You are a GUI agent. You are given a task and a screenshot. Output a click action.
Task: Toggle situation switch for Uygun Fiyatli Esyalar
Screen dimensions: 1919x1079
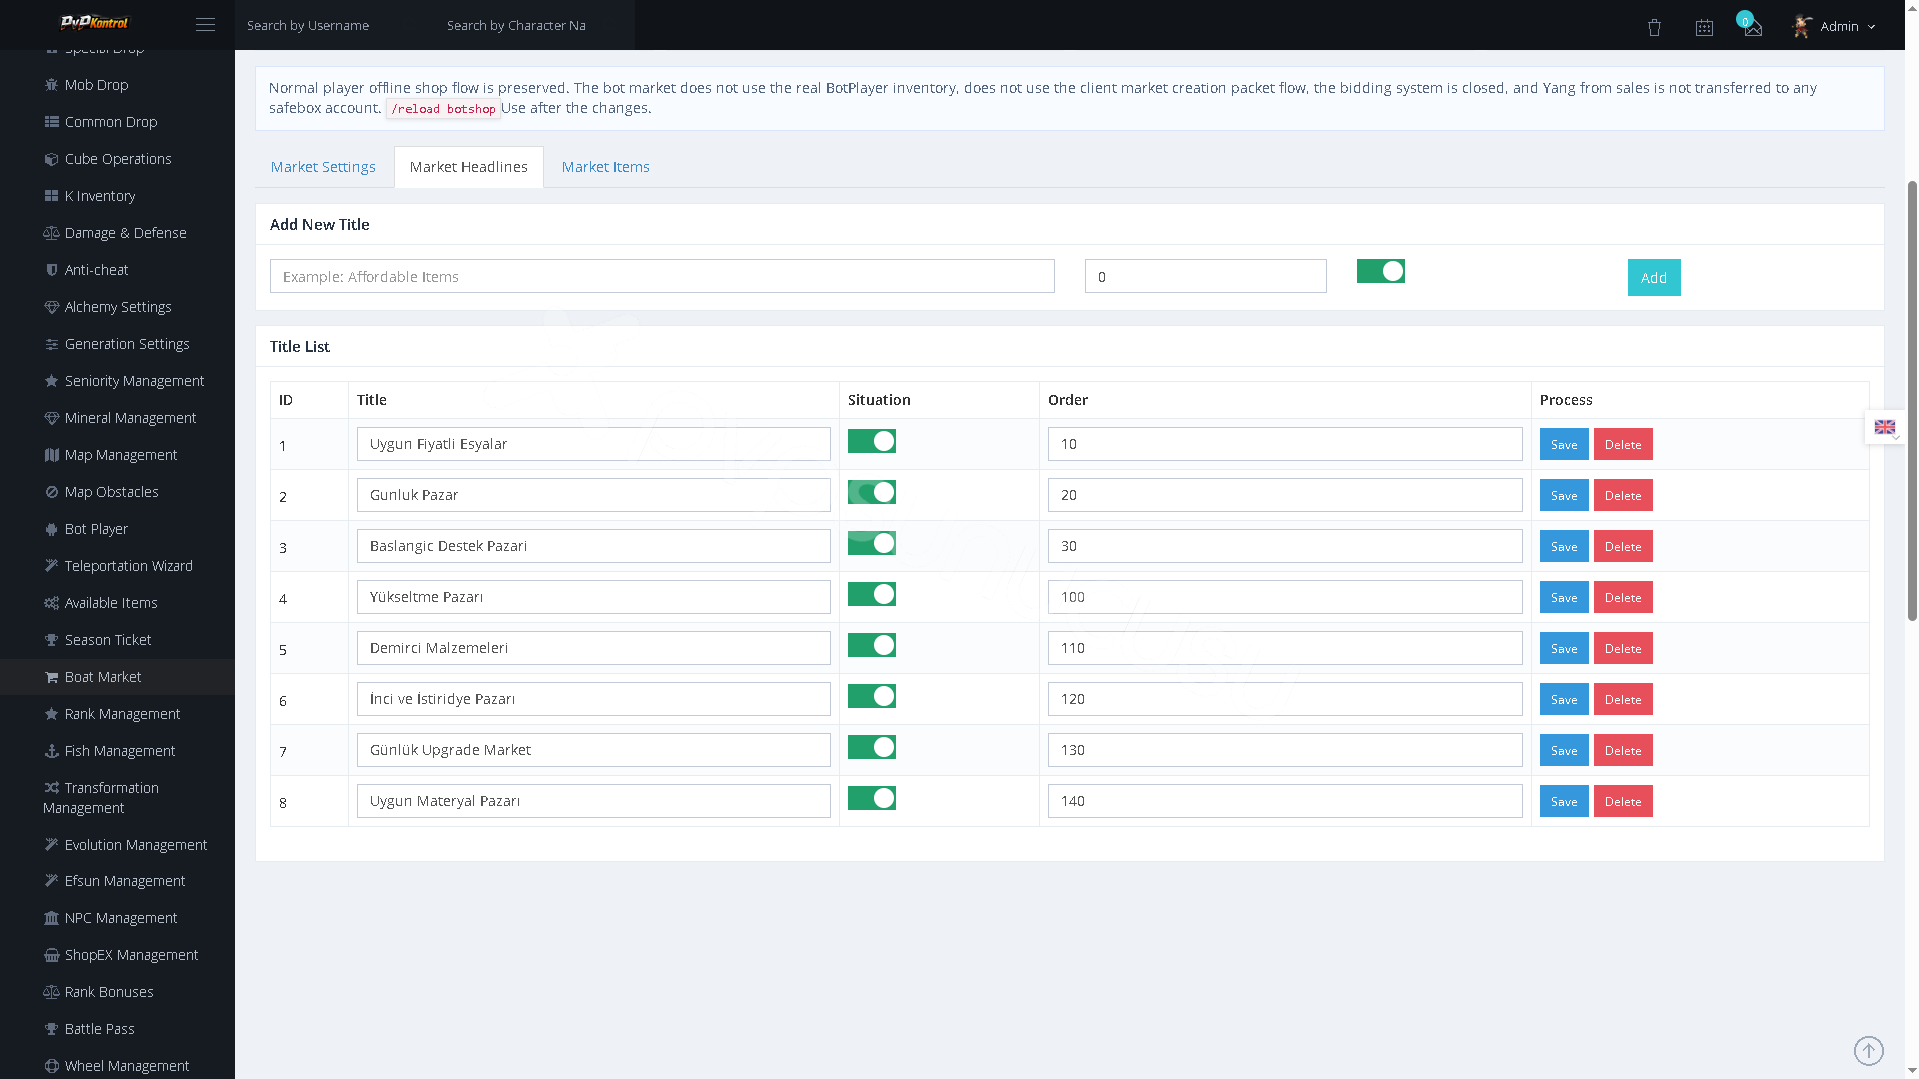click(x=872, y=441)
